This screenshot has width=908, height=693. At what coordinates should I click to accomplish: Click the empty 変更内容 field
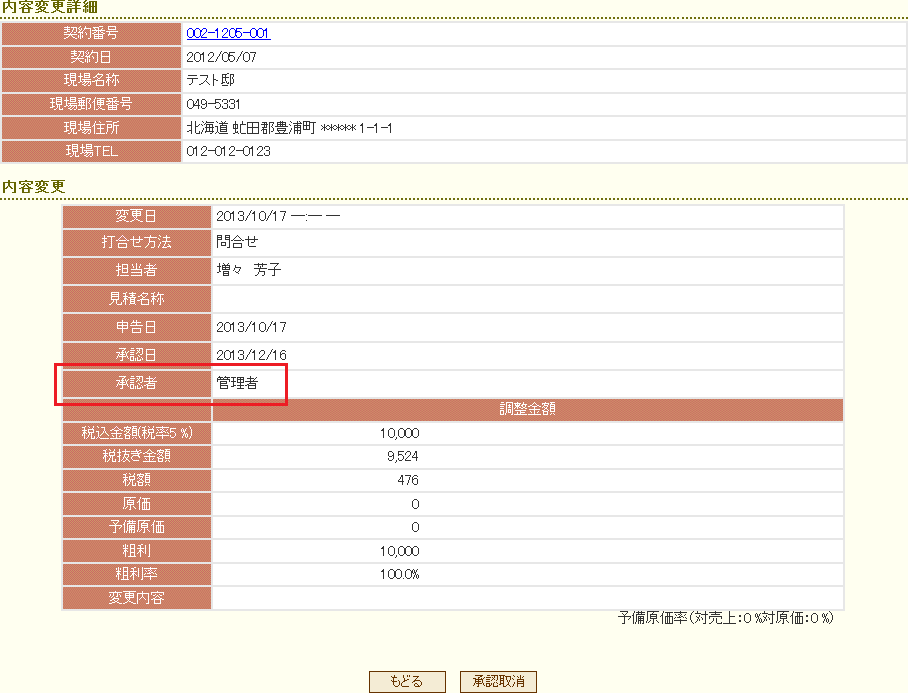tap(527, 598)
